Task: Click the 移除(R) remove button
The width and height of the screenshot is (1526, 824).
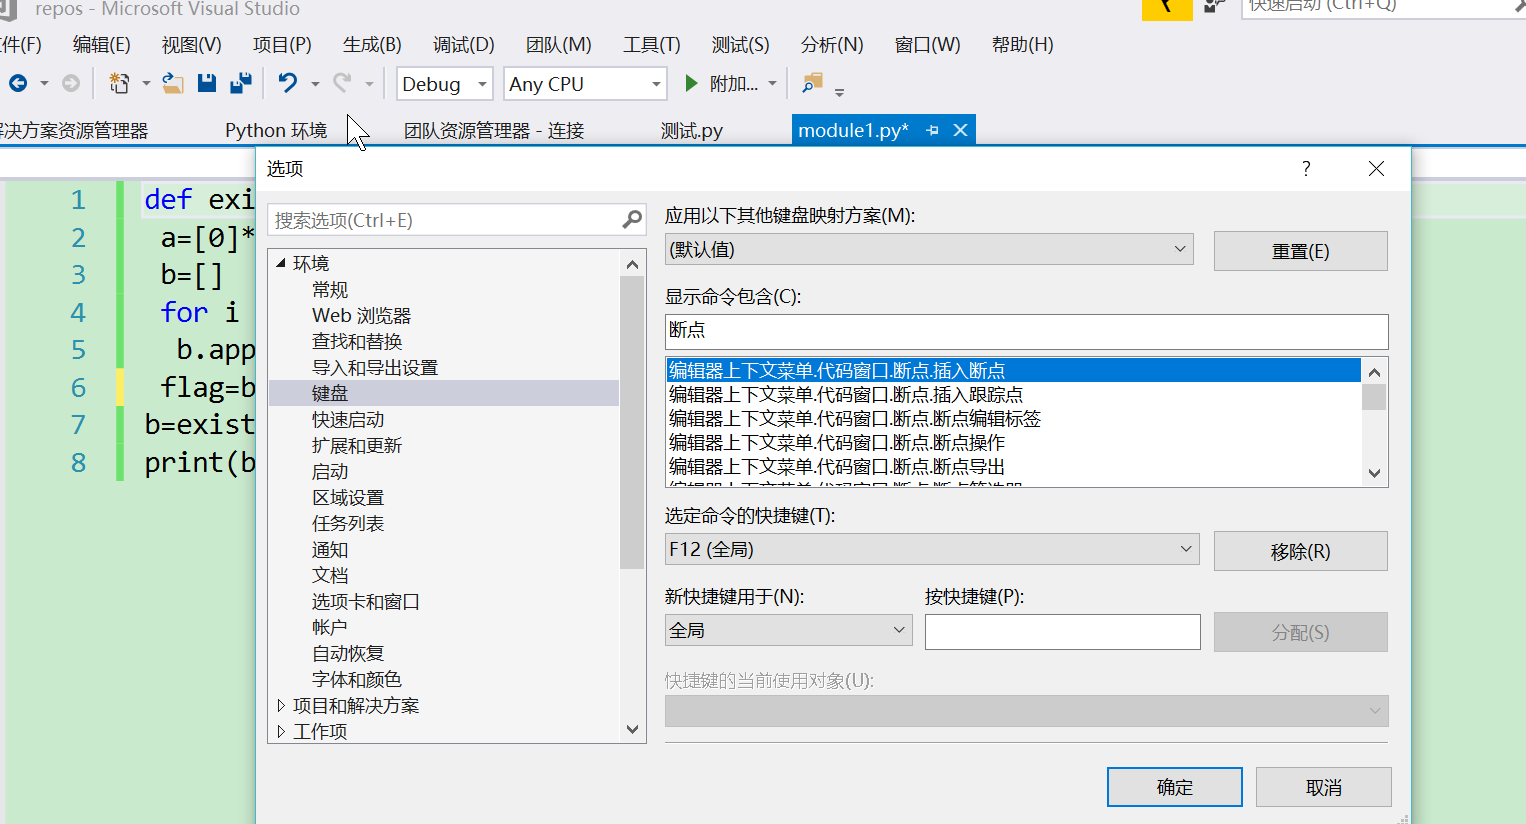Action: (1300, 551)
